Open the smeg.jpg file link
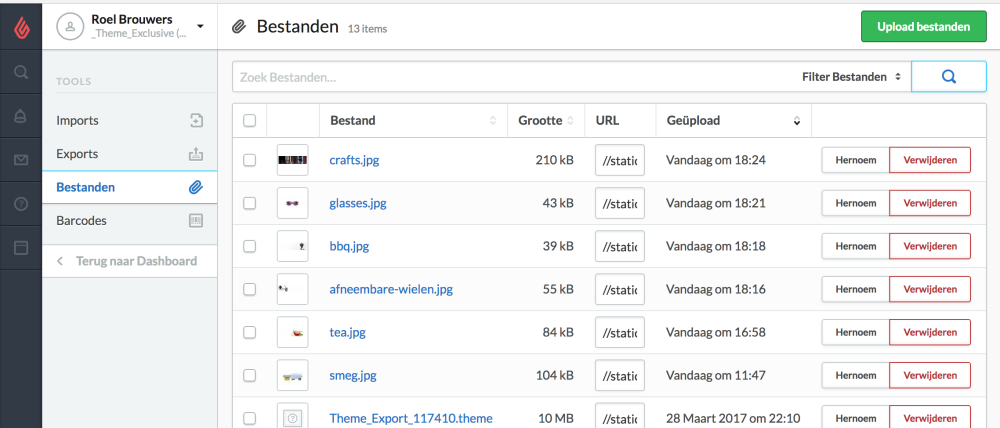This screenshot has width=1000, height=428. tap(353, 376)
